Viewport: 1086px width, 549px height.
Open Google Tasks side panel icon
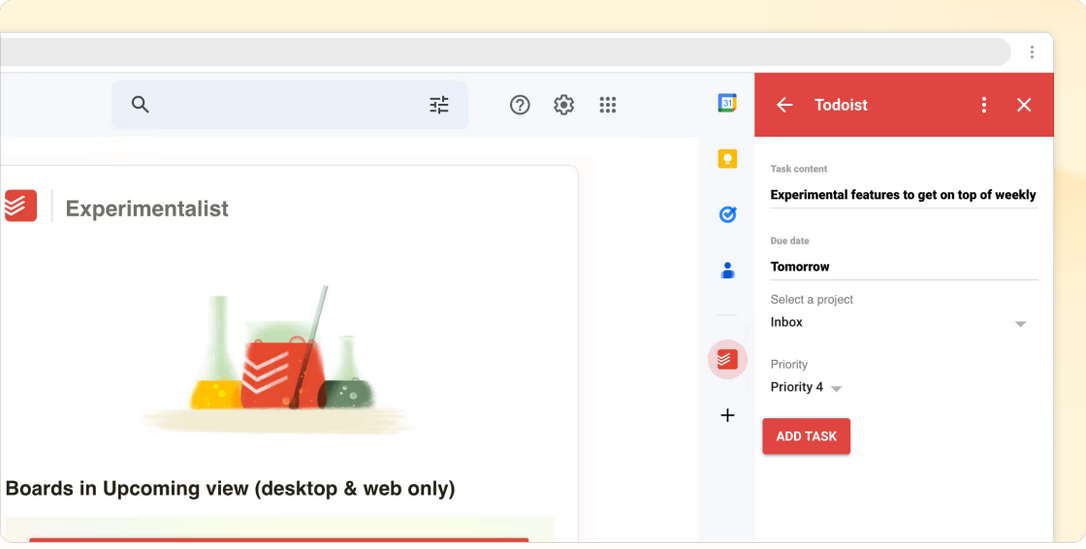coord(727,215)
